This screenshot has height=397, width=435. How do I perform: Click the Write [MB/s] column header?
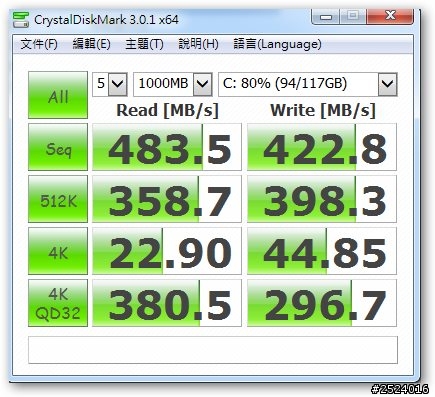[323, 110]
